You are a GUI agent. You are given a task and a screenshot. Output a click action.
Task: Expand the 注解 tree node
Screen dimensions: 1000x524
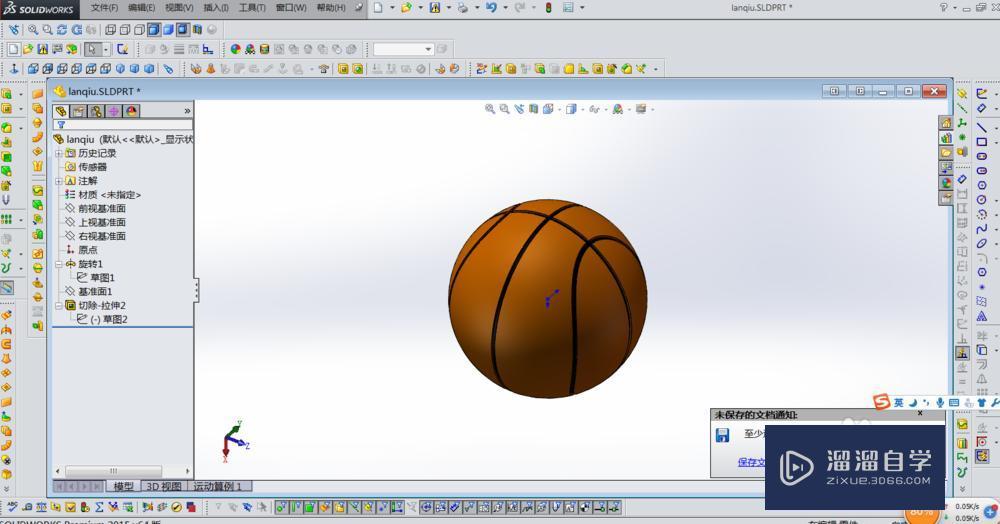click(x=59, y=181)
